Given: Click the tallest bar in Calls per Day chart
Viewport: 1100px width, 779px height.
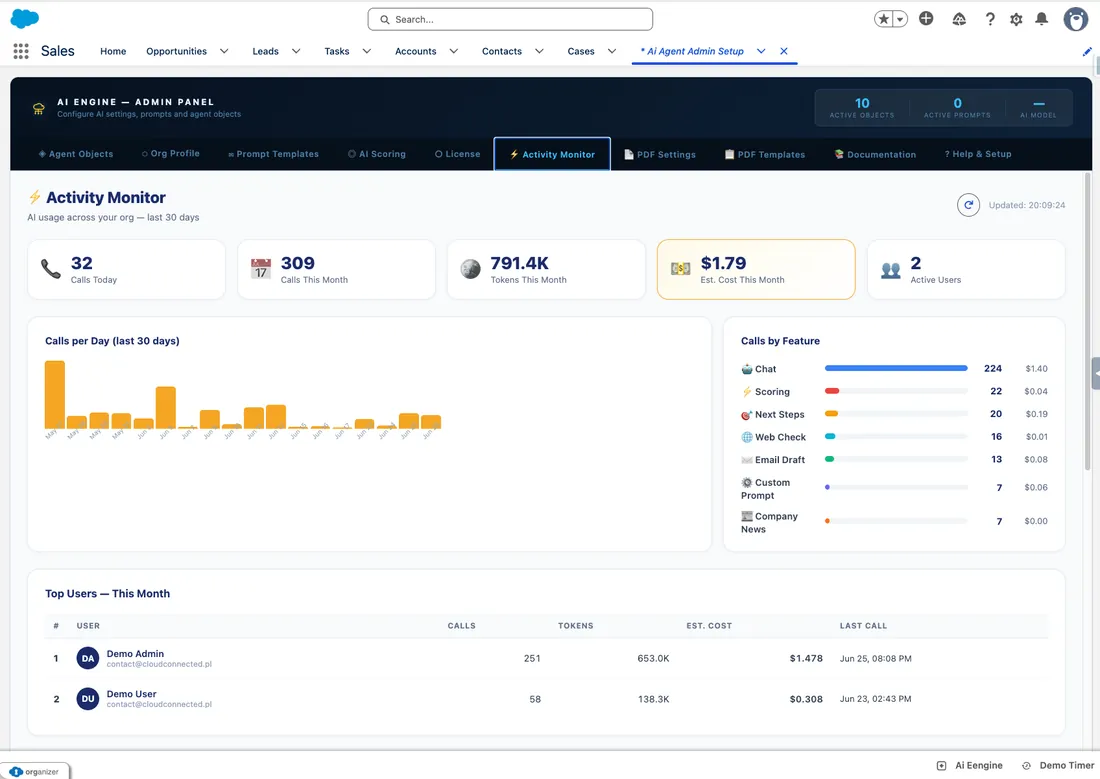Looking at the screenshot, I should pyautogui.click(x=55, y=394).
